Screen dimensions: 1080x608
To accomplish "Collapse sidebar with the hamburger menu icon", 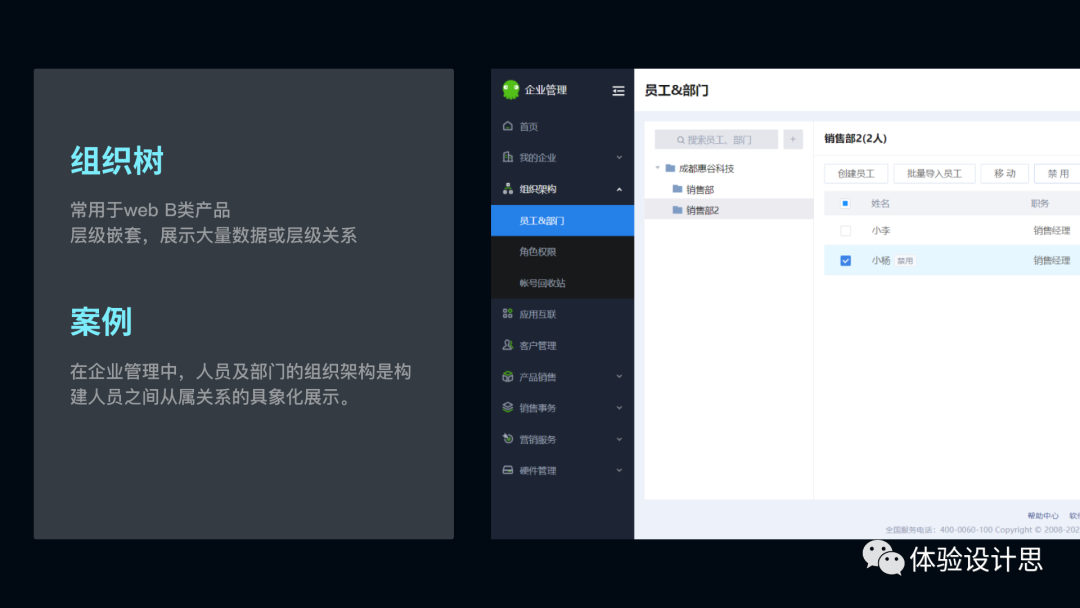I will coord(619,91).
